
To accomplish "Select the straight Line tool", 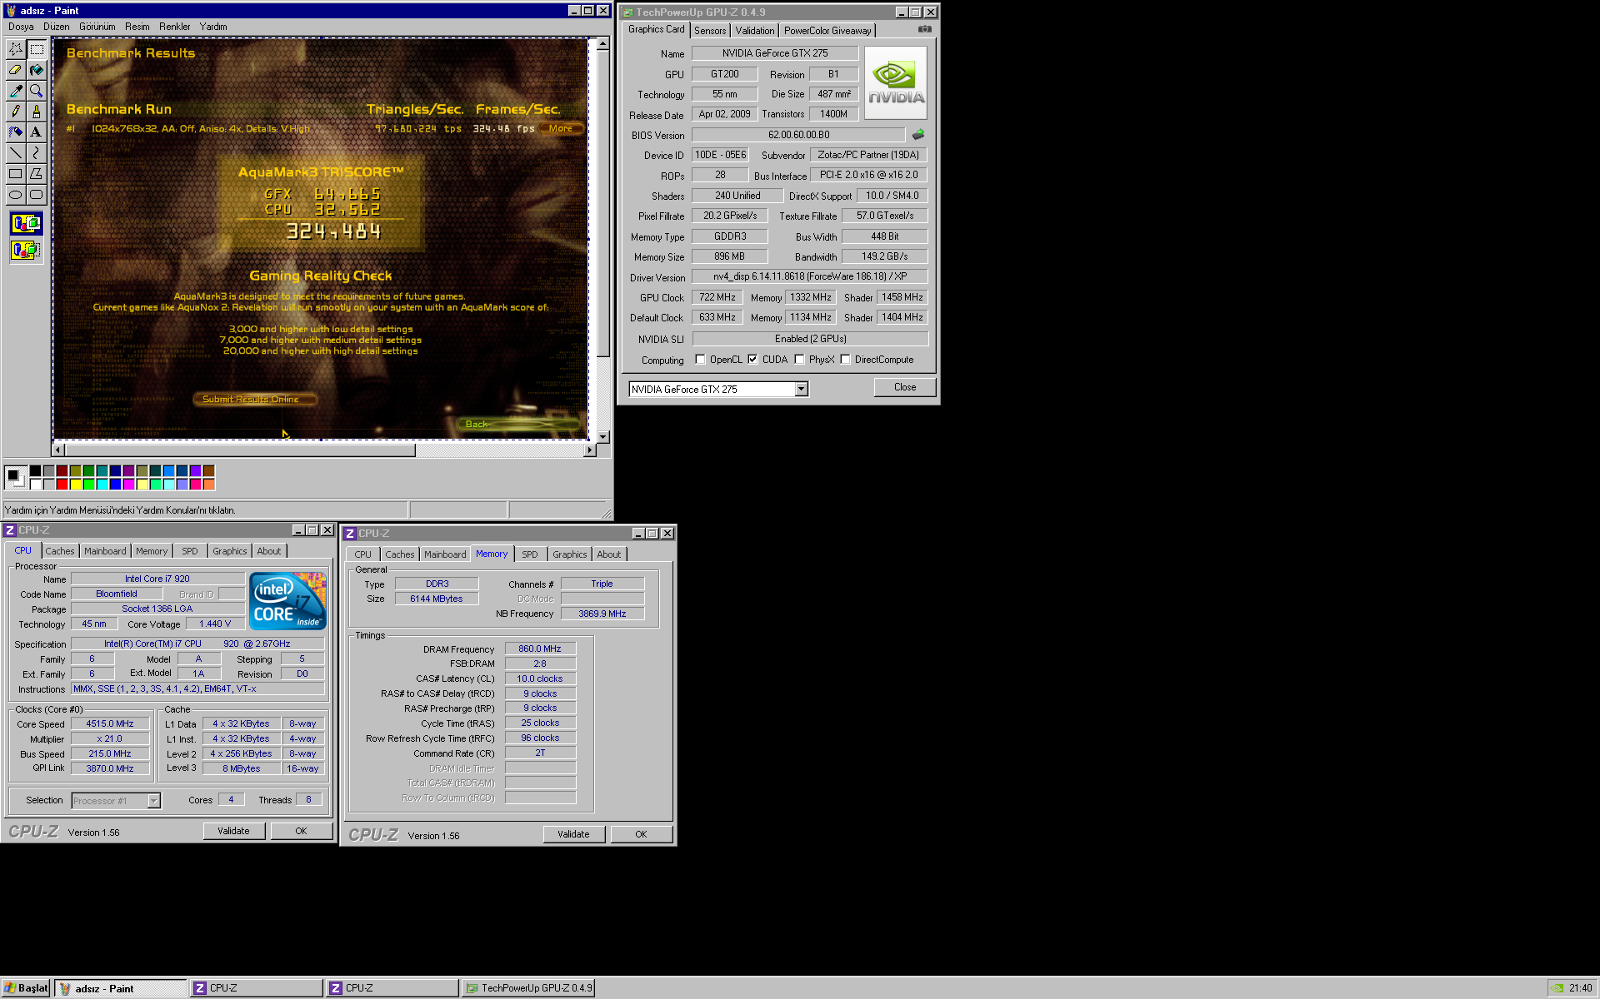I will [16, 153].
